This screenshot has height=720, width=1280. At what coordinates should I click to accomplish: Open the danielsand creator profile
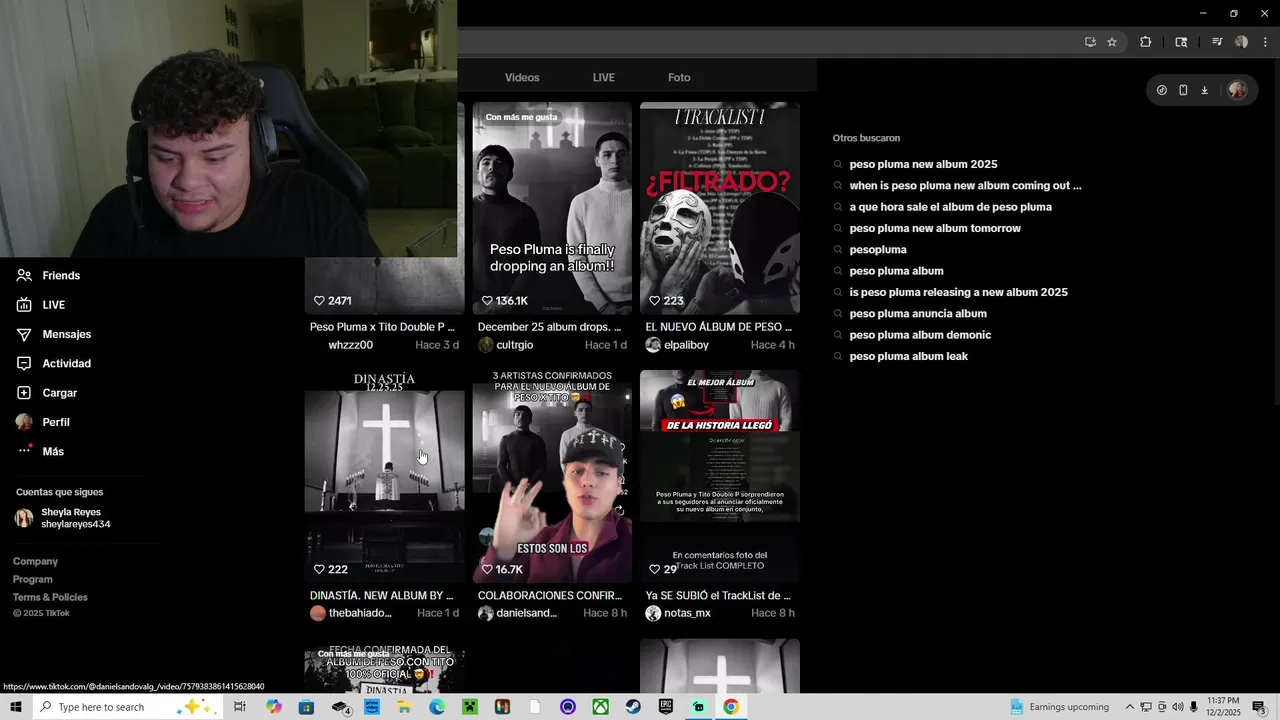[518, 613]
